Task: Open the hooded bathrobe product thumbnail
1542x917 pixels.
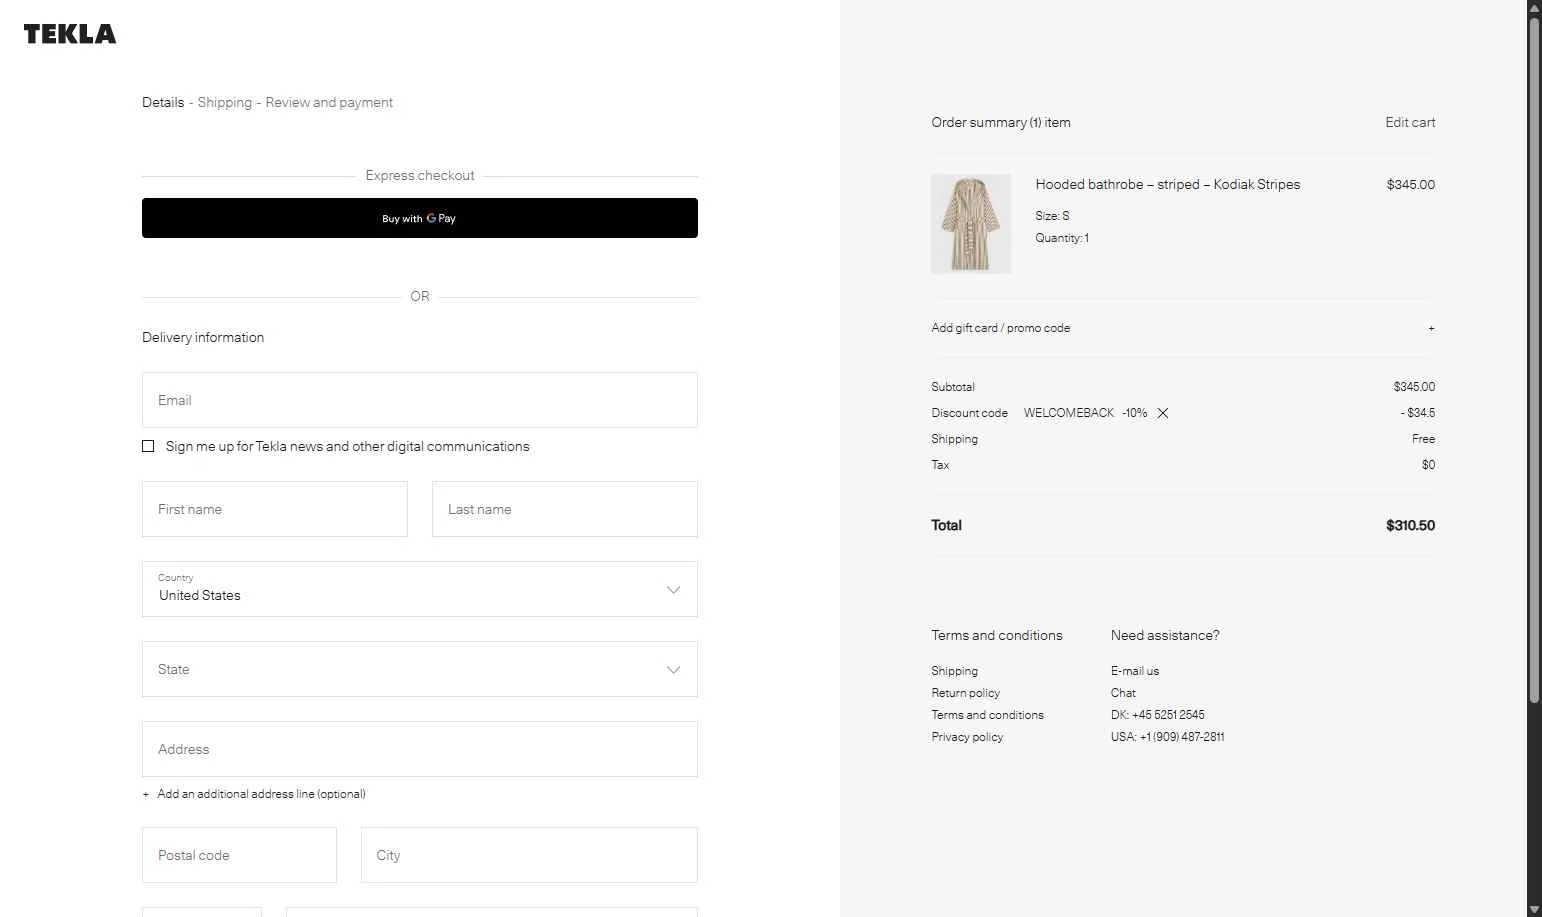Action: pos(971,224)
